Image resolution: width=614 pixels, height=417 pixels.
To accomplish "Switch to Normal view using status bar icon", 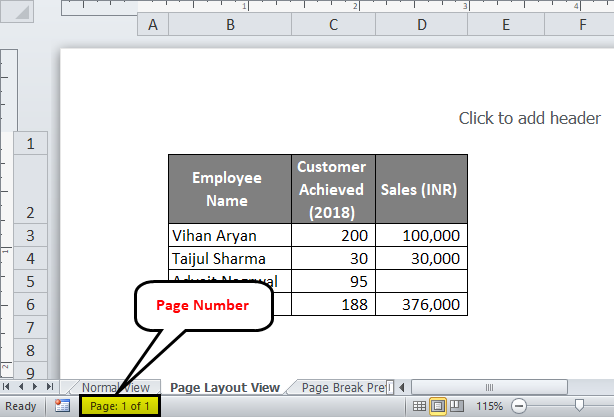I will pos(419,406).
